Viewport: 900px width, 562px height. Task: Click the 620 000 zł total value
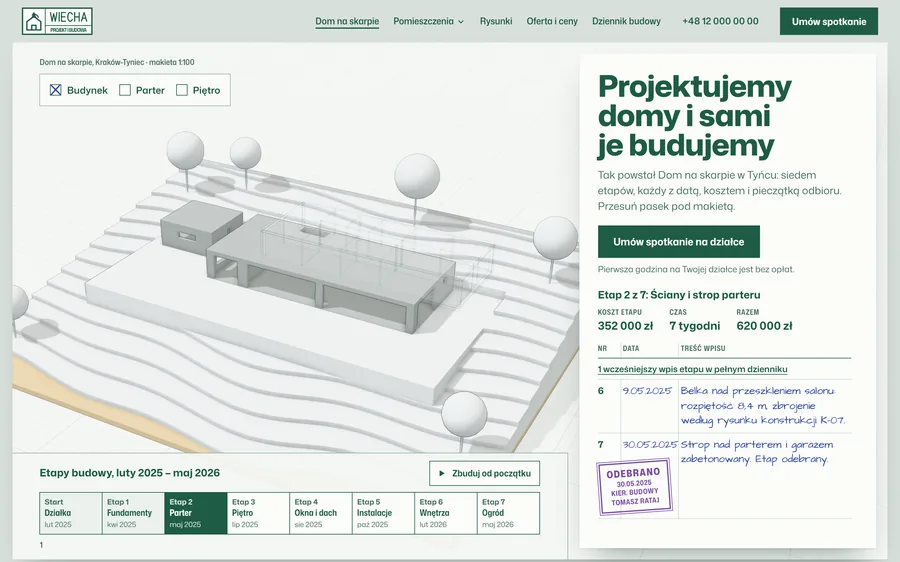click(x=764, y=326)
